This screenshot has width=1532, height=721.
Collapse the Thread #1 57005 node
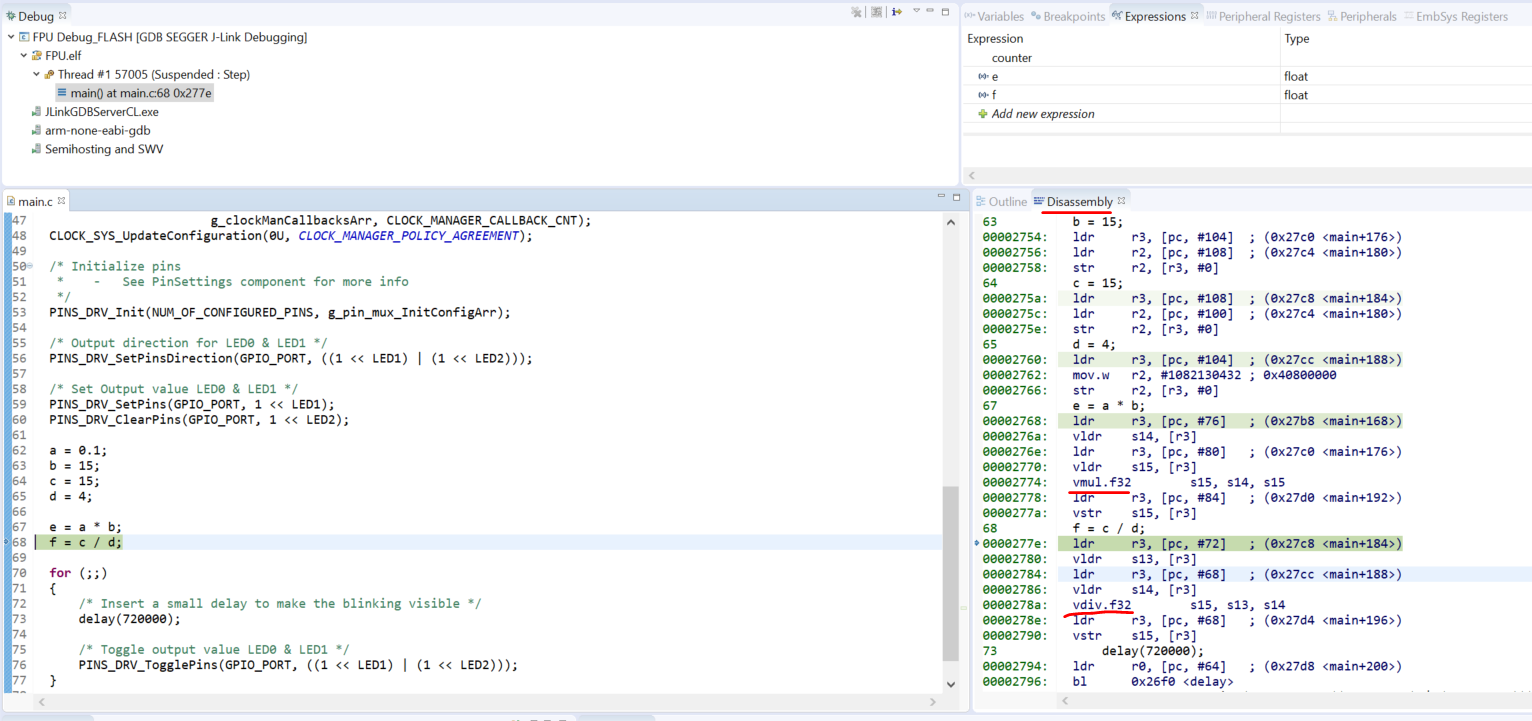(x=35, y=74)
